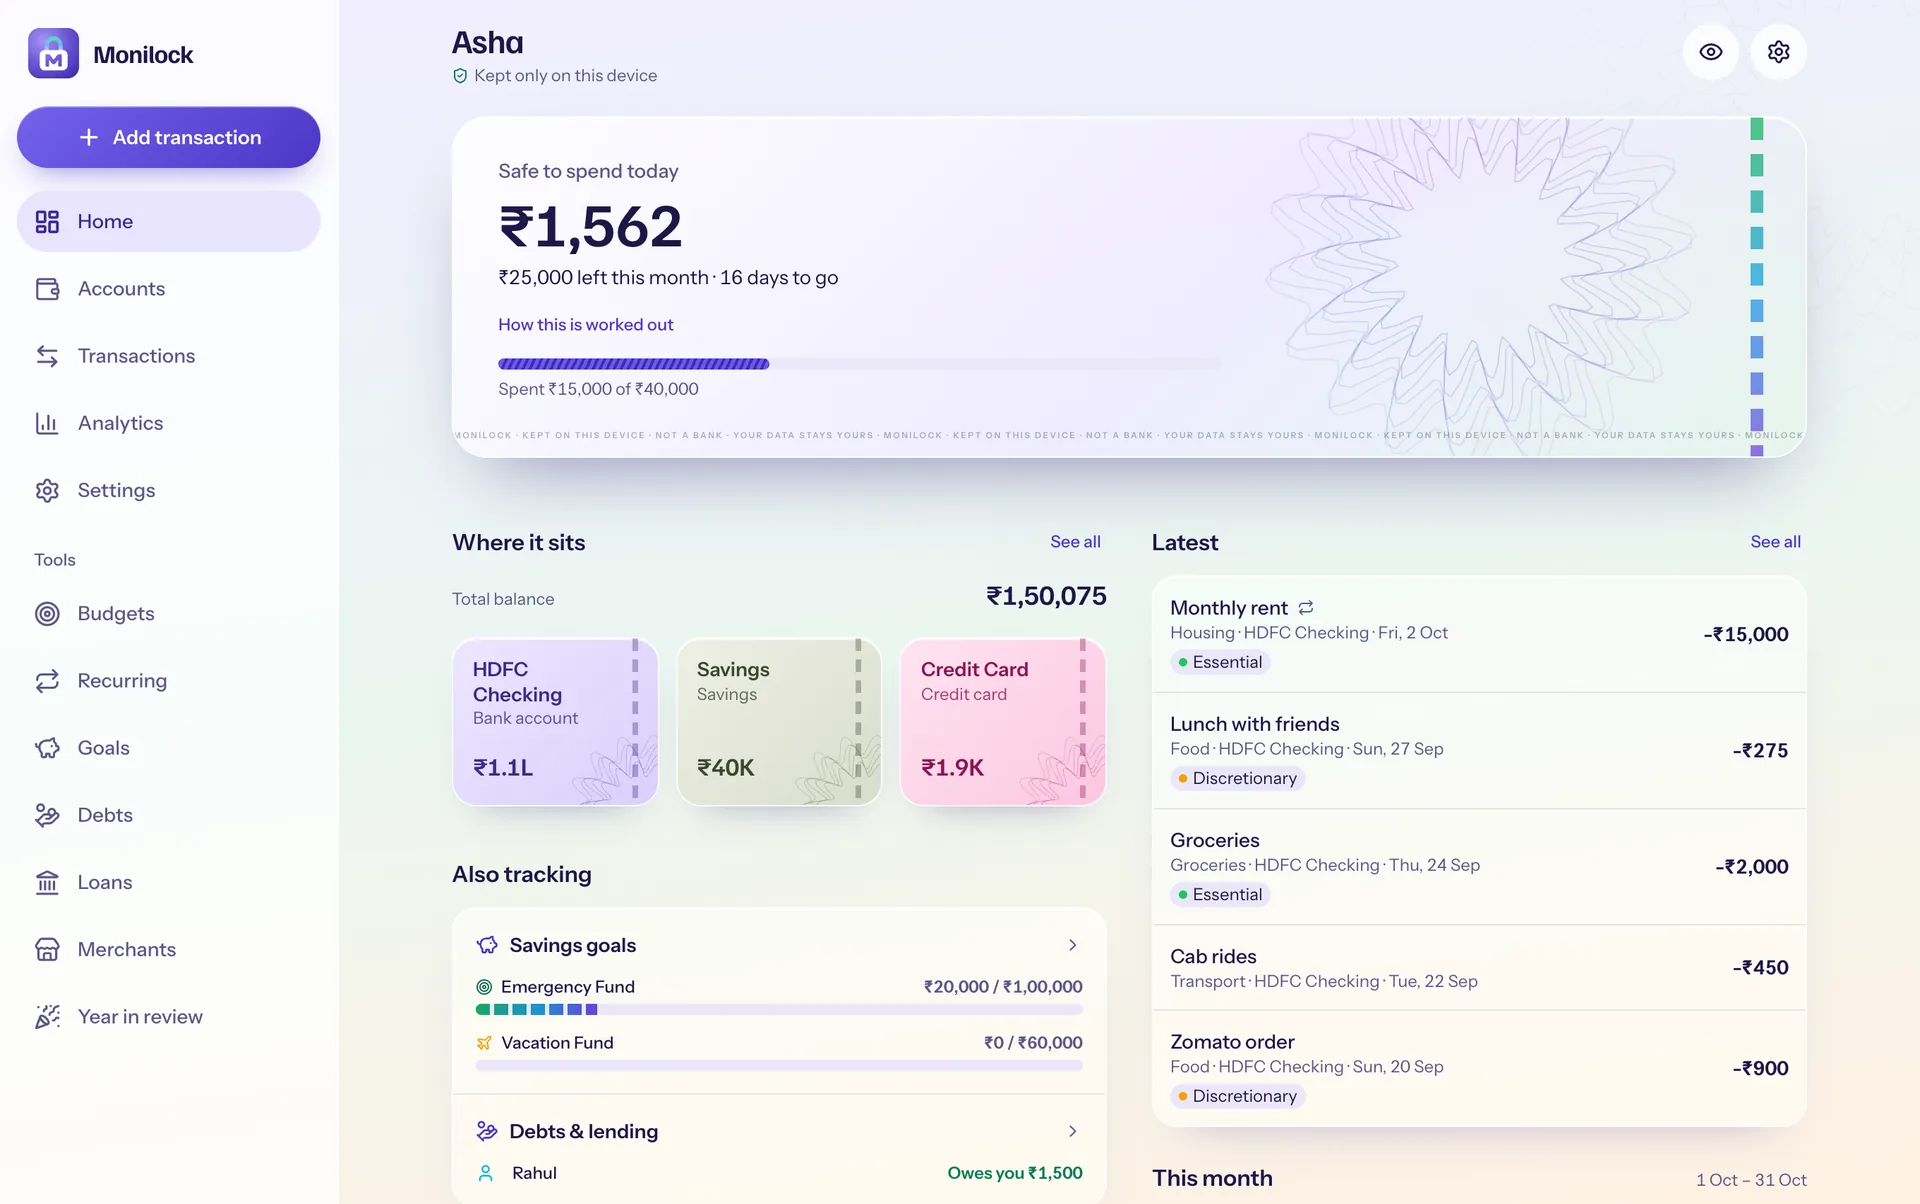Open the Transactions menu label
This screenshot has height=1204, width=1920.
pyautogui.click(x=136, y=356)
